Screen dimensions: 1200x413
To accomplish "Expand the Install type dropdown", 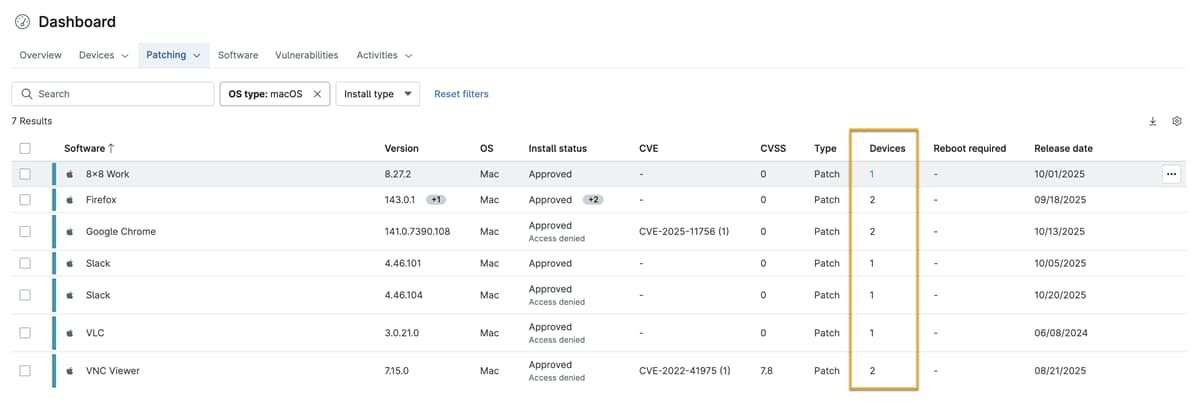I will [377, 94].
